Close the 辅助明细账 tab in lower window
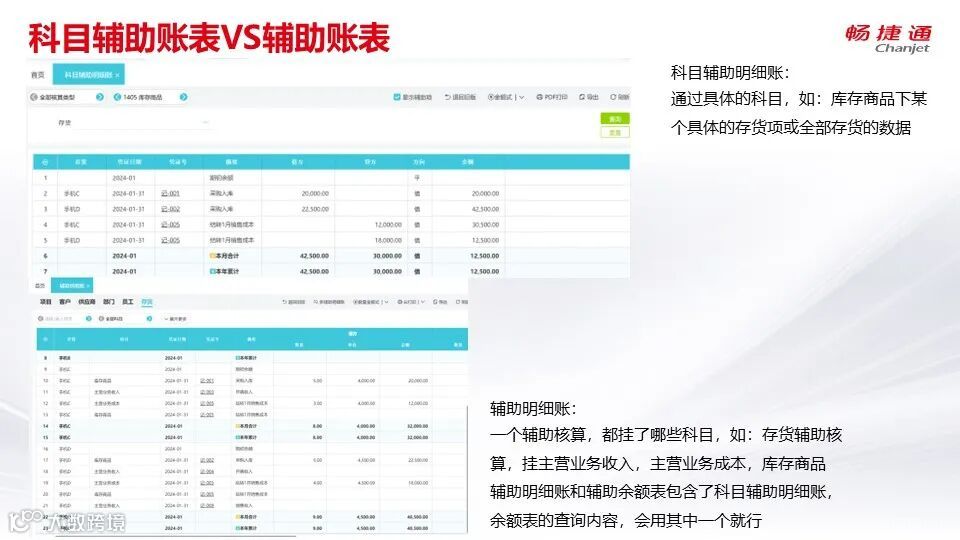 point(88,286)
